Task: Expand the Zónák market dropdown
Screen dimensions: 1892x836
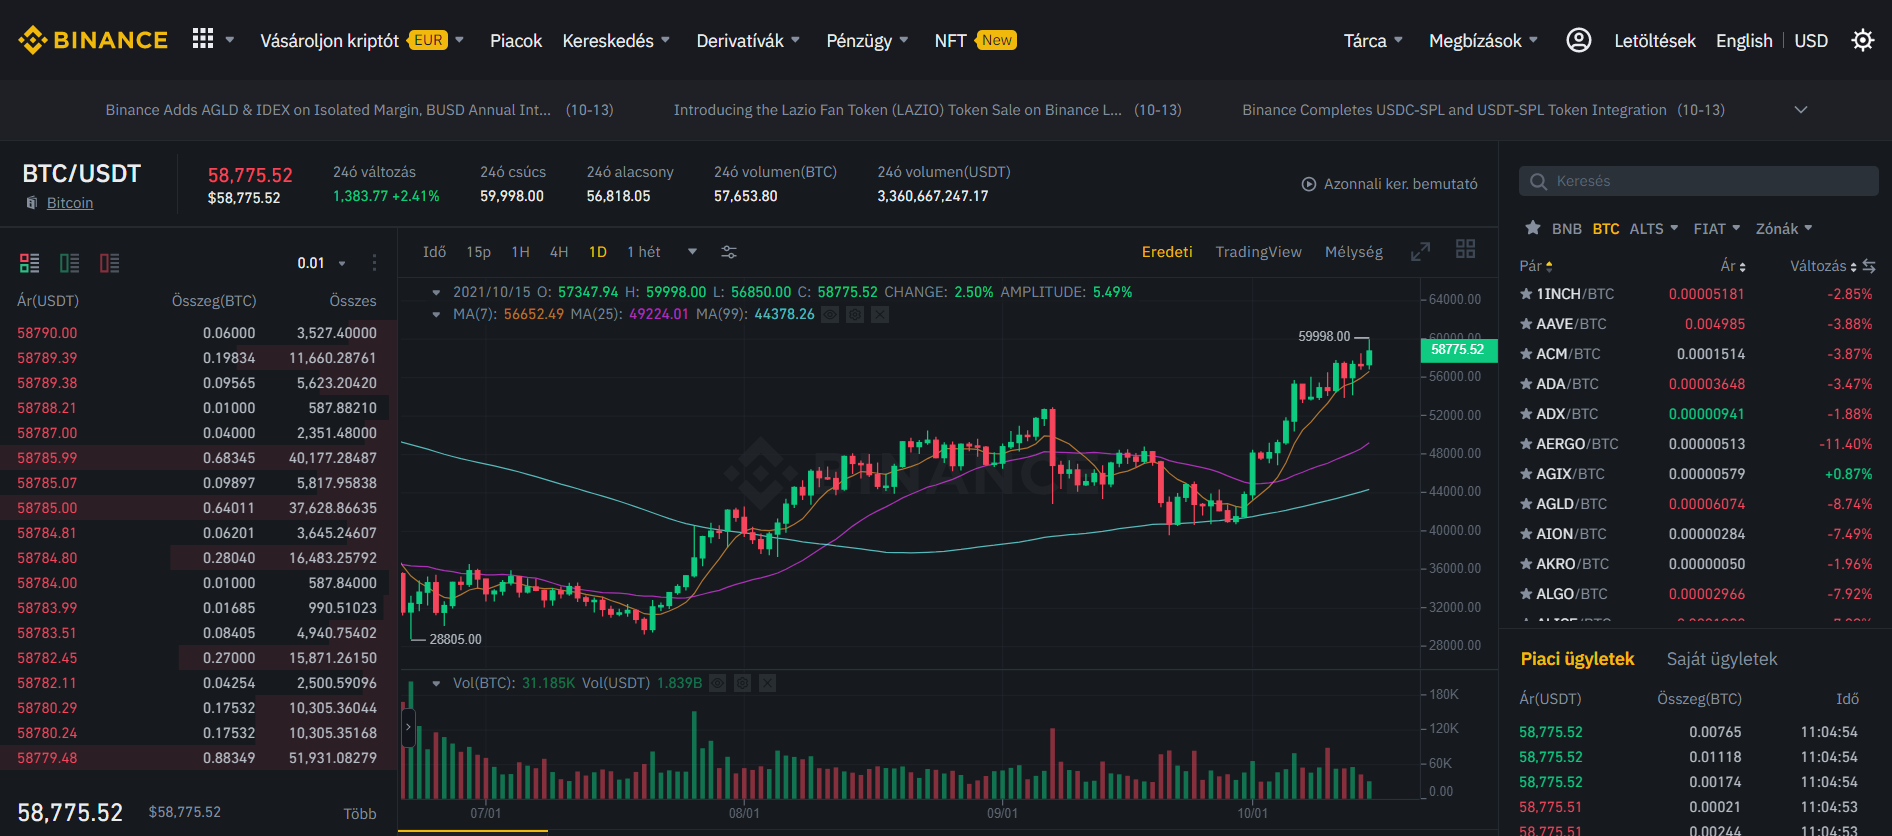Action: [1784, 229]
